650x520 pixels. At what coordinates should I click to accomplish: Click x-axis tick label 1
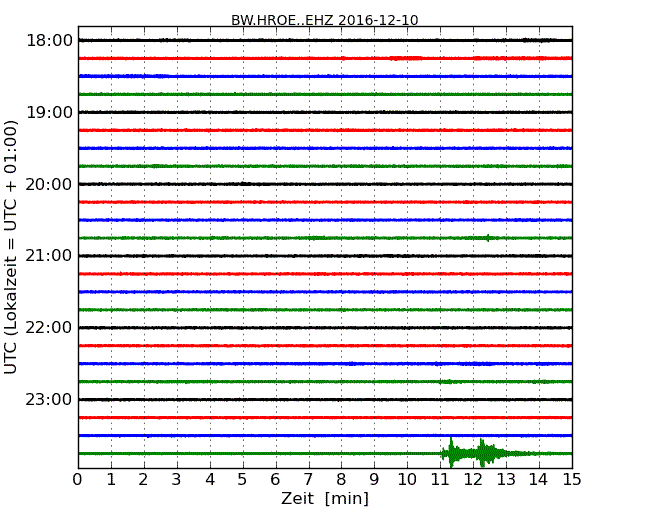coord(111,479)
